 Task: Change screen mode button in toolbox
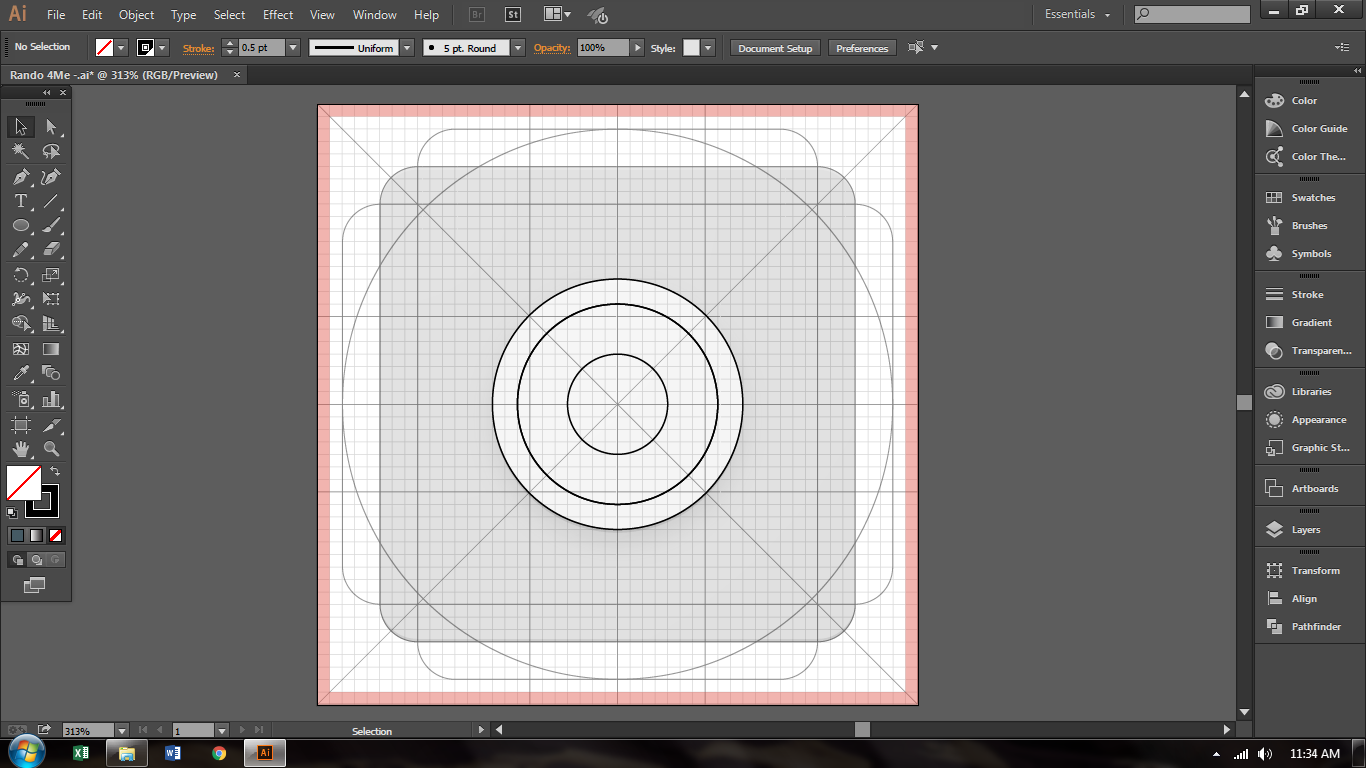point(34,585)
